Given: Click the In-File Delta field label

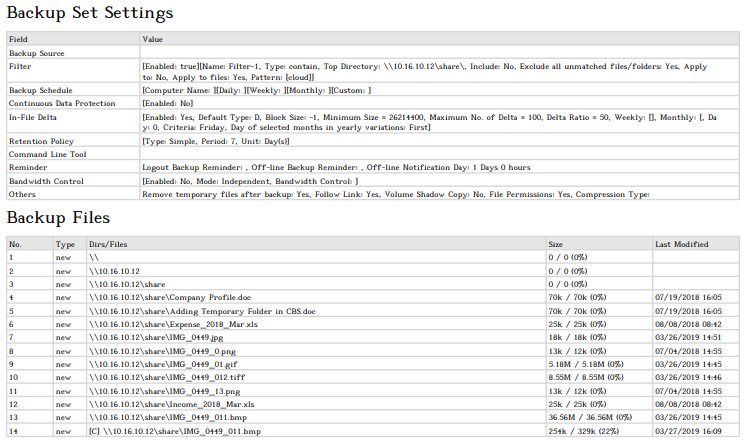Looking at the screenshot, I should (33, 116).
